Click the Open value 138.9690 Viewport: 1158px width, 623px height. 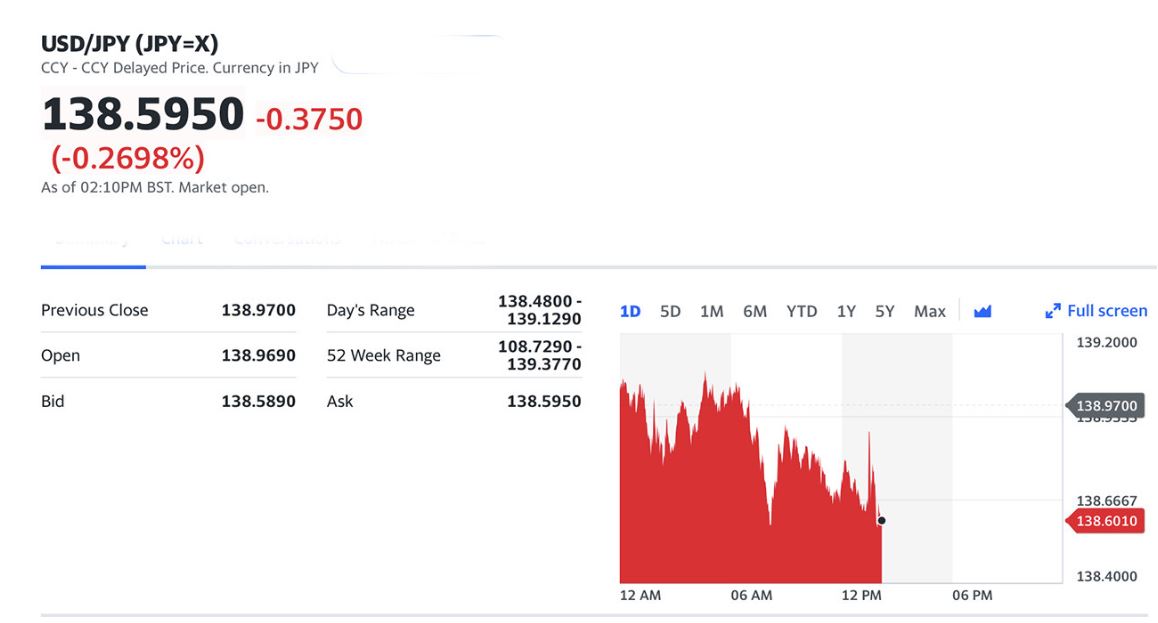click(x=258, y=356)
